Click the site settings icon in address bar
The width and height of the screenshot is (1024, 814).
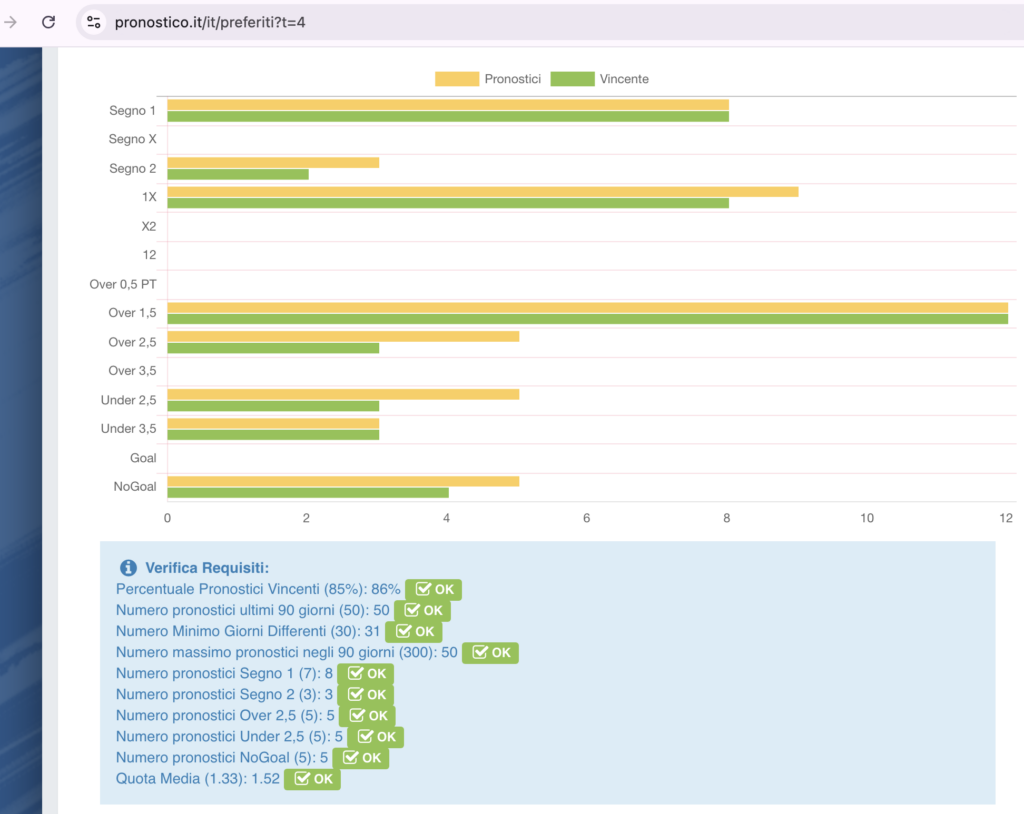click(x=93, y=22)
